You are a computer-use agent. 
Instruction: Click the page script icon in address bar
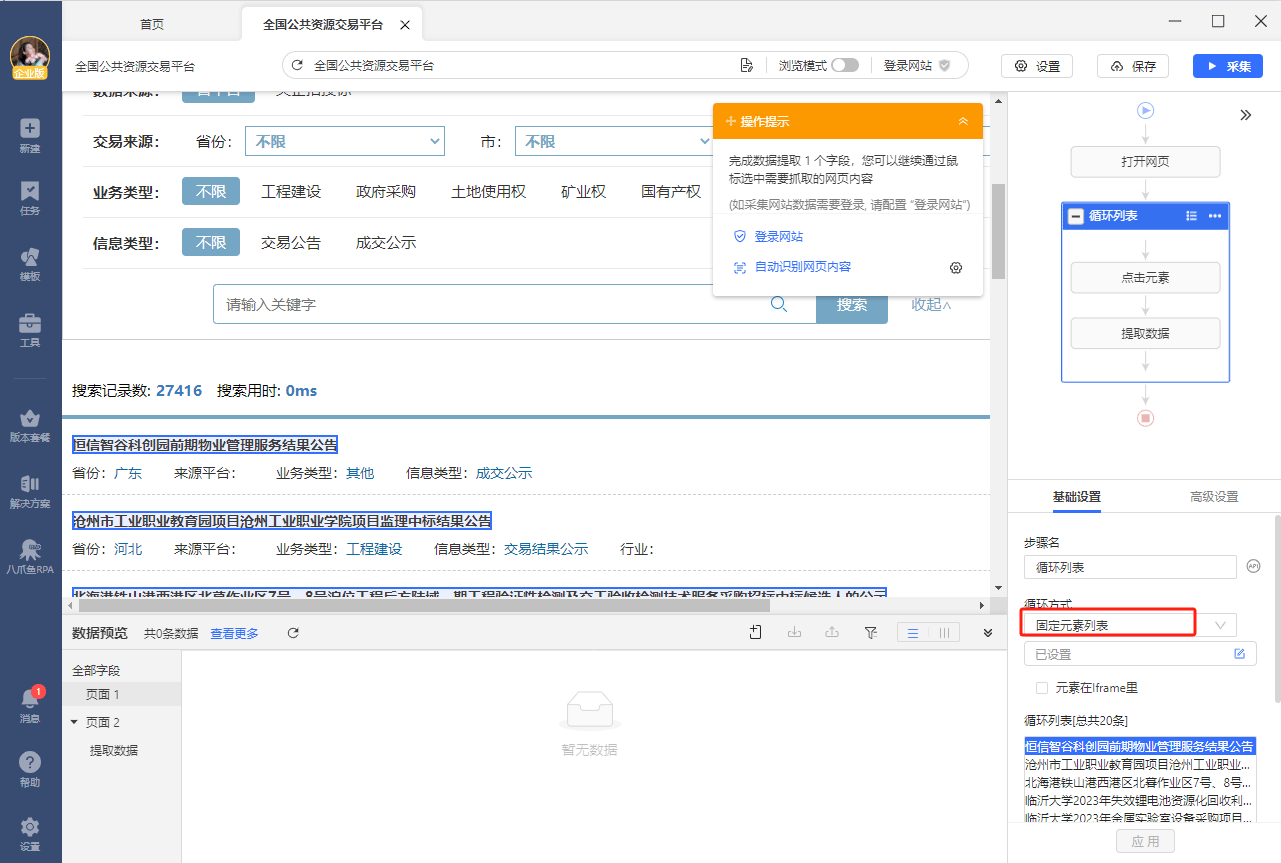point(746,66)
